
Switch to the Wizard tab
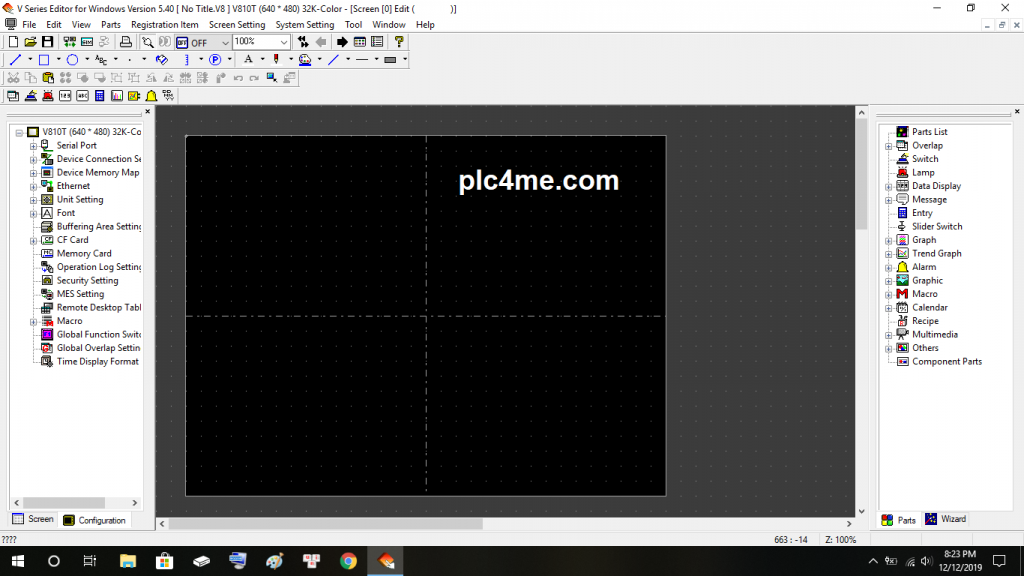click(945, 519)
